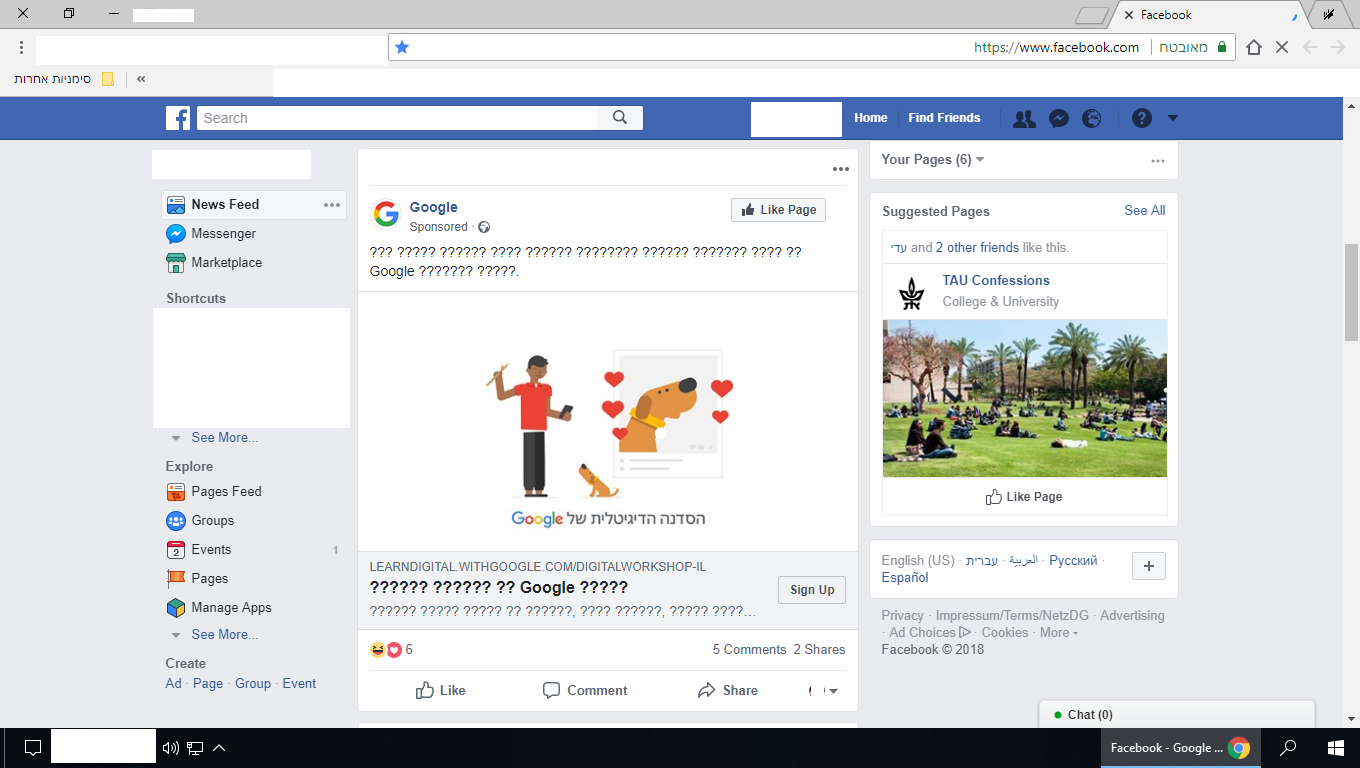Viewport: 1360px width, 768px height.
Task: Click TAU Confessions page logo
Action: tap(911, 292)
